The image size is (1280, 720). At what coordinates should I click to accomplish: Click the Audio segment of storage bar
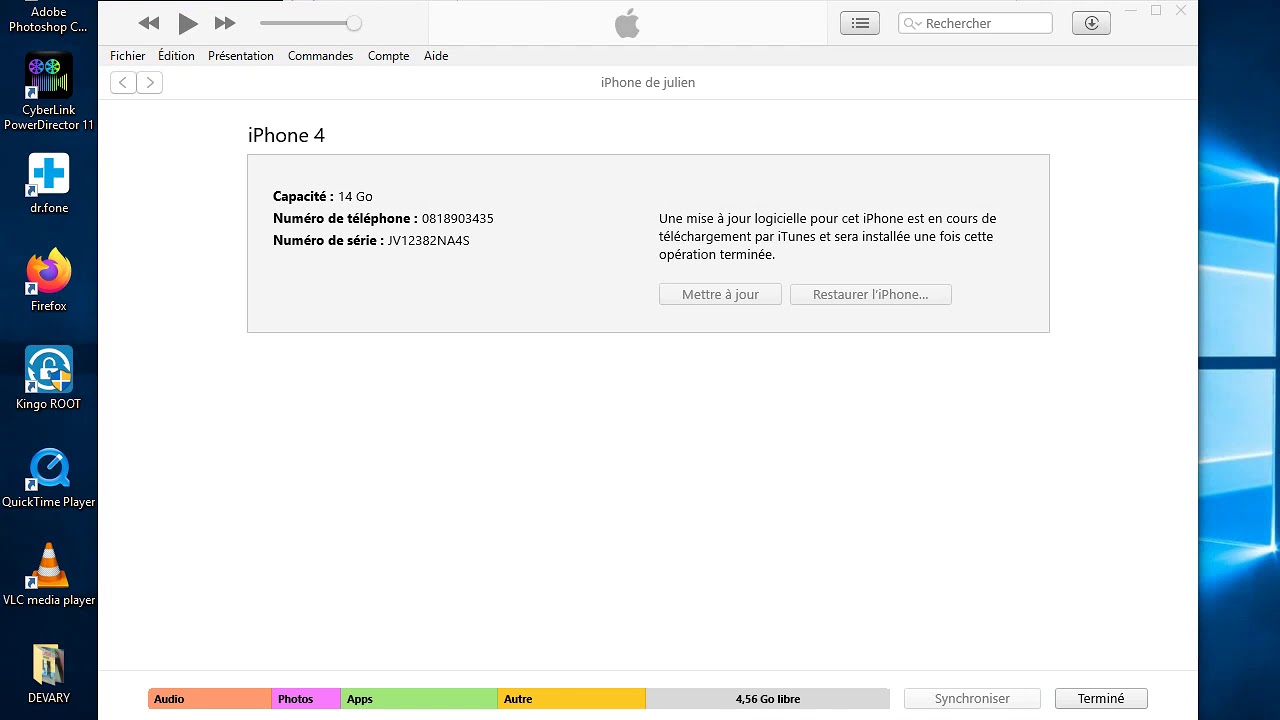209,699
